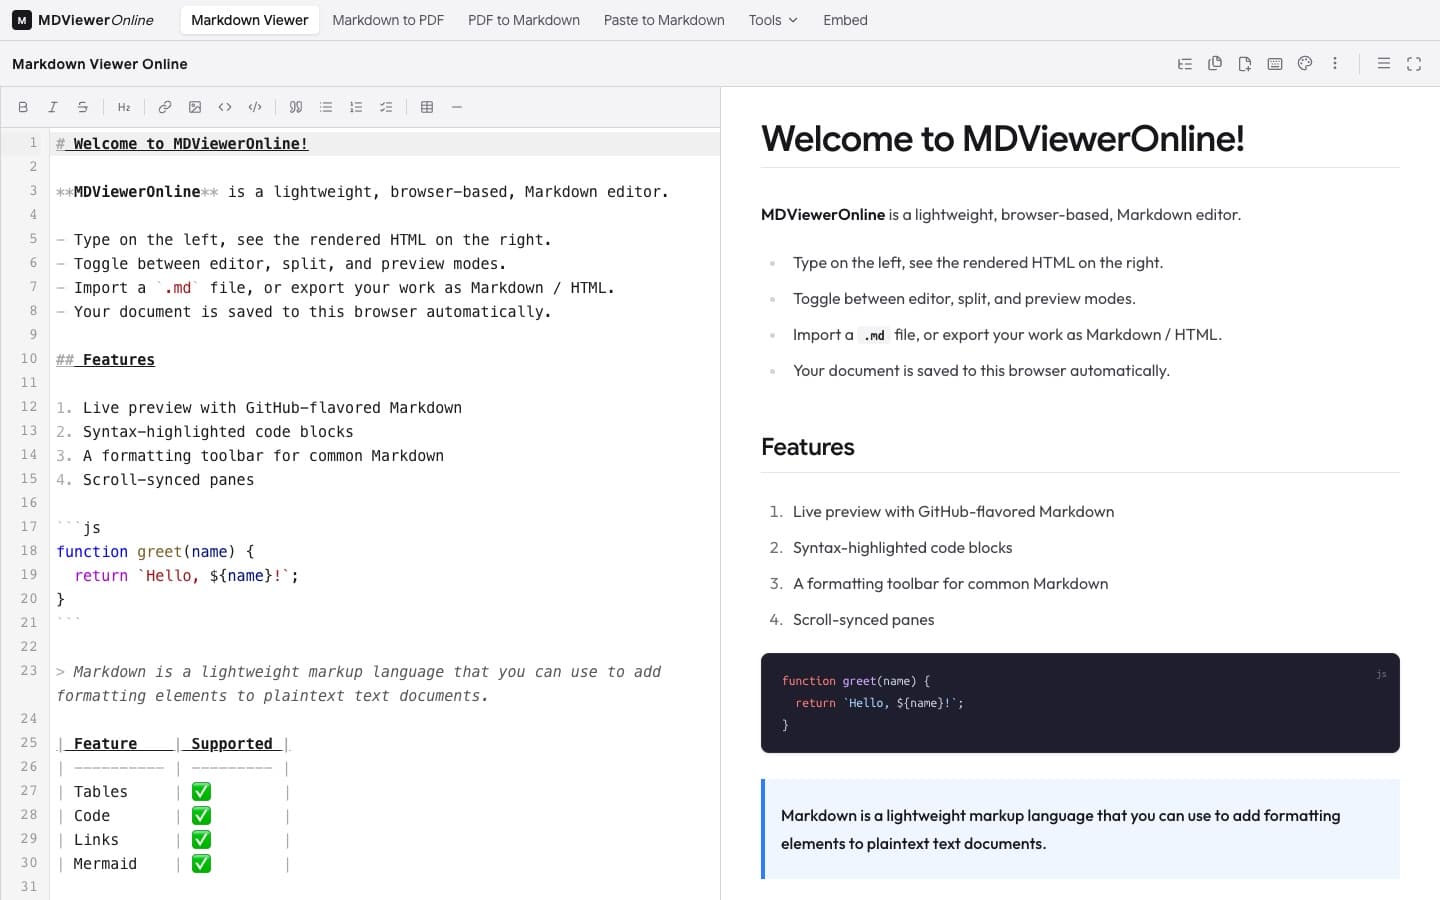
Task: Click the 'Features' heading in preview
Action: click(x=808, y=447)
